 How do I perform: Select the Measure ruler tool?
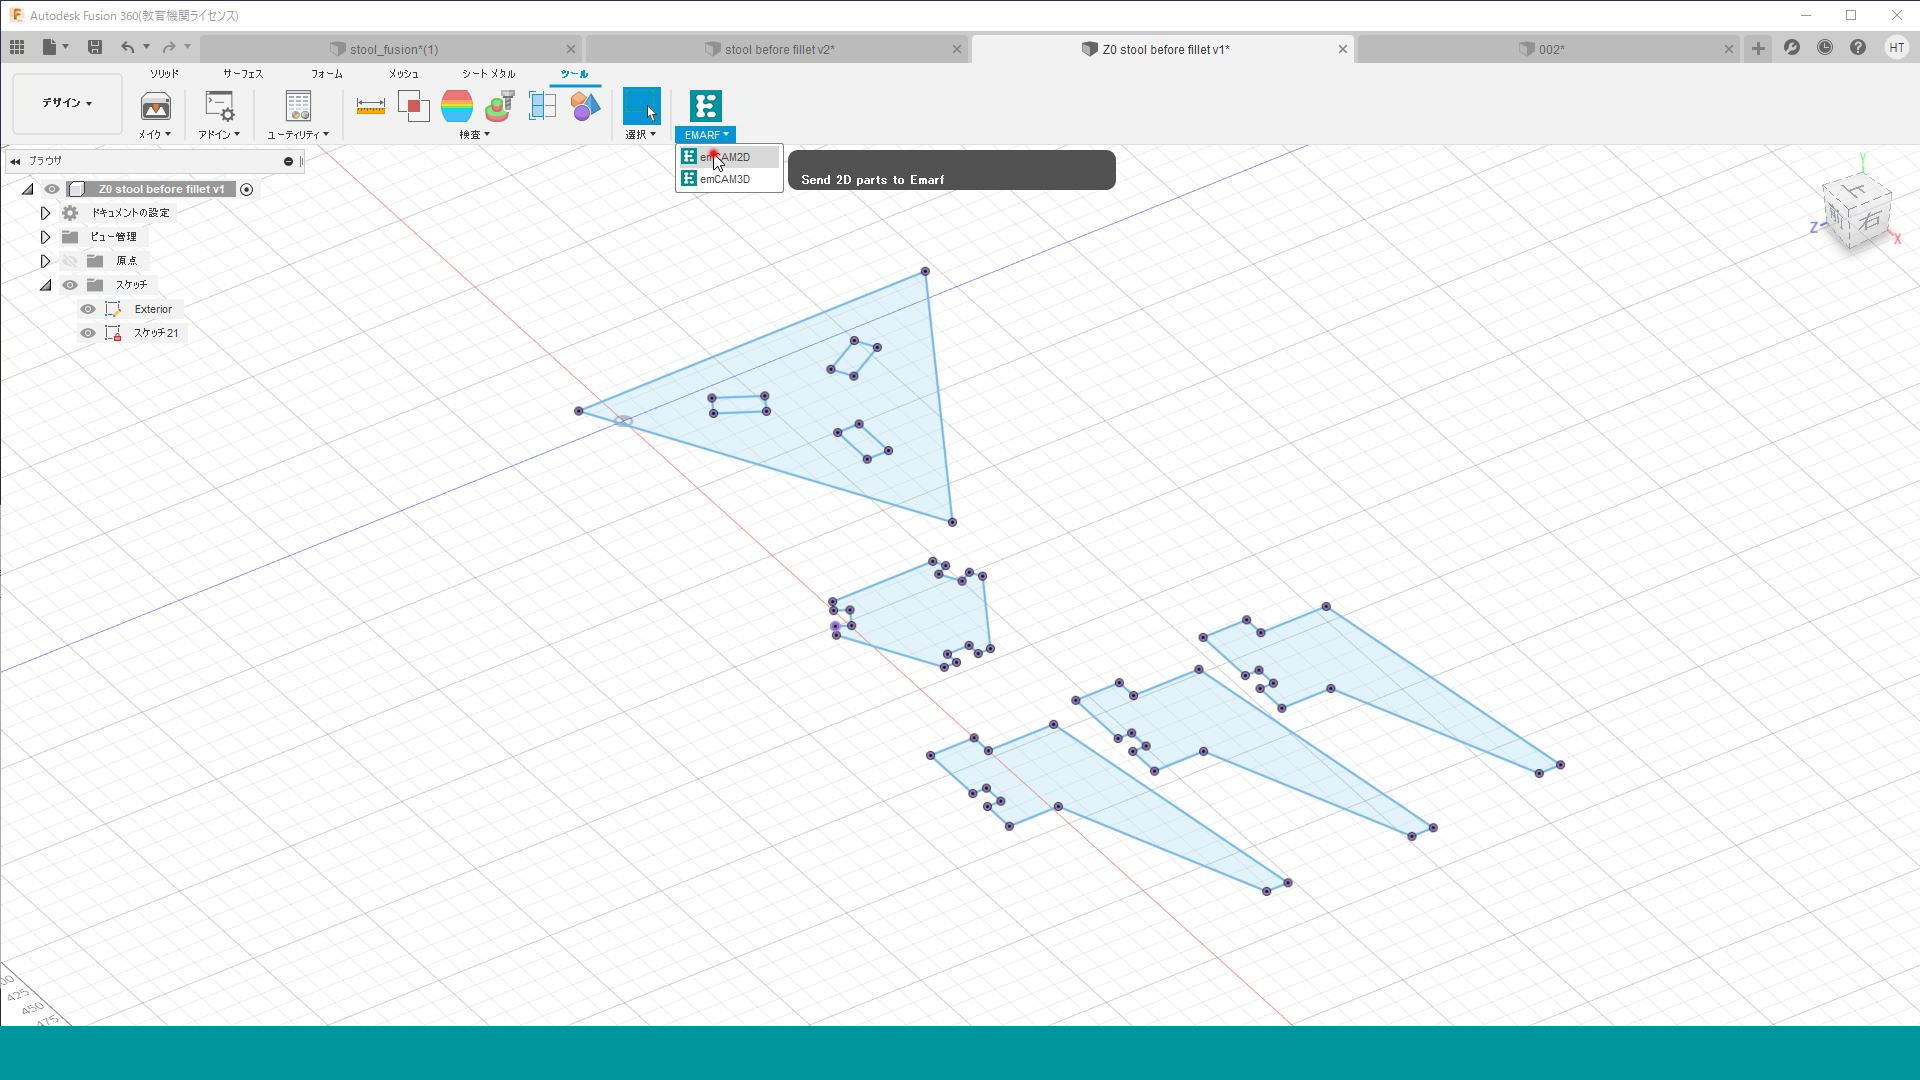coord(371,106)
